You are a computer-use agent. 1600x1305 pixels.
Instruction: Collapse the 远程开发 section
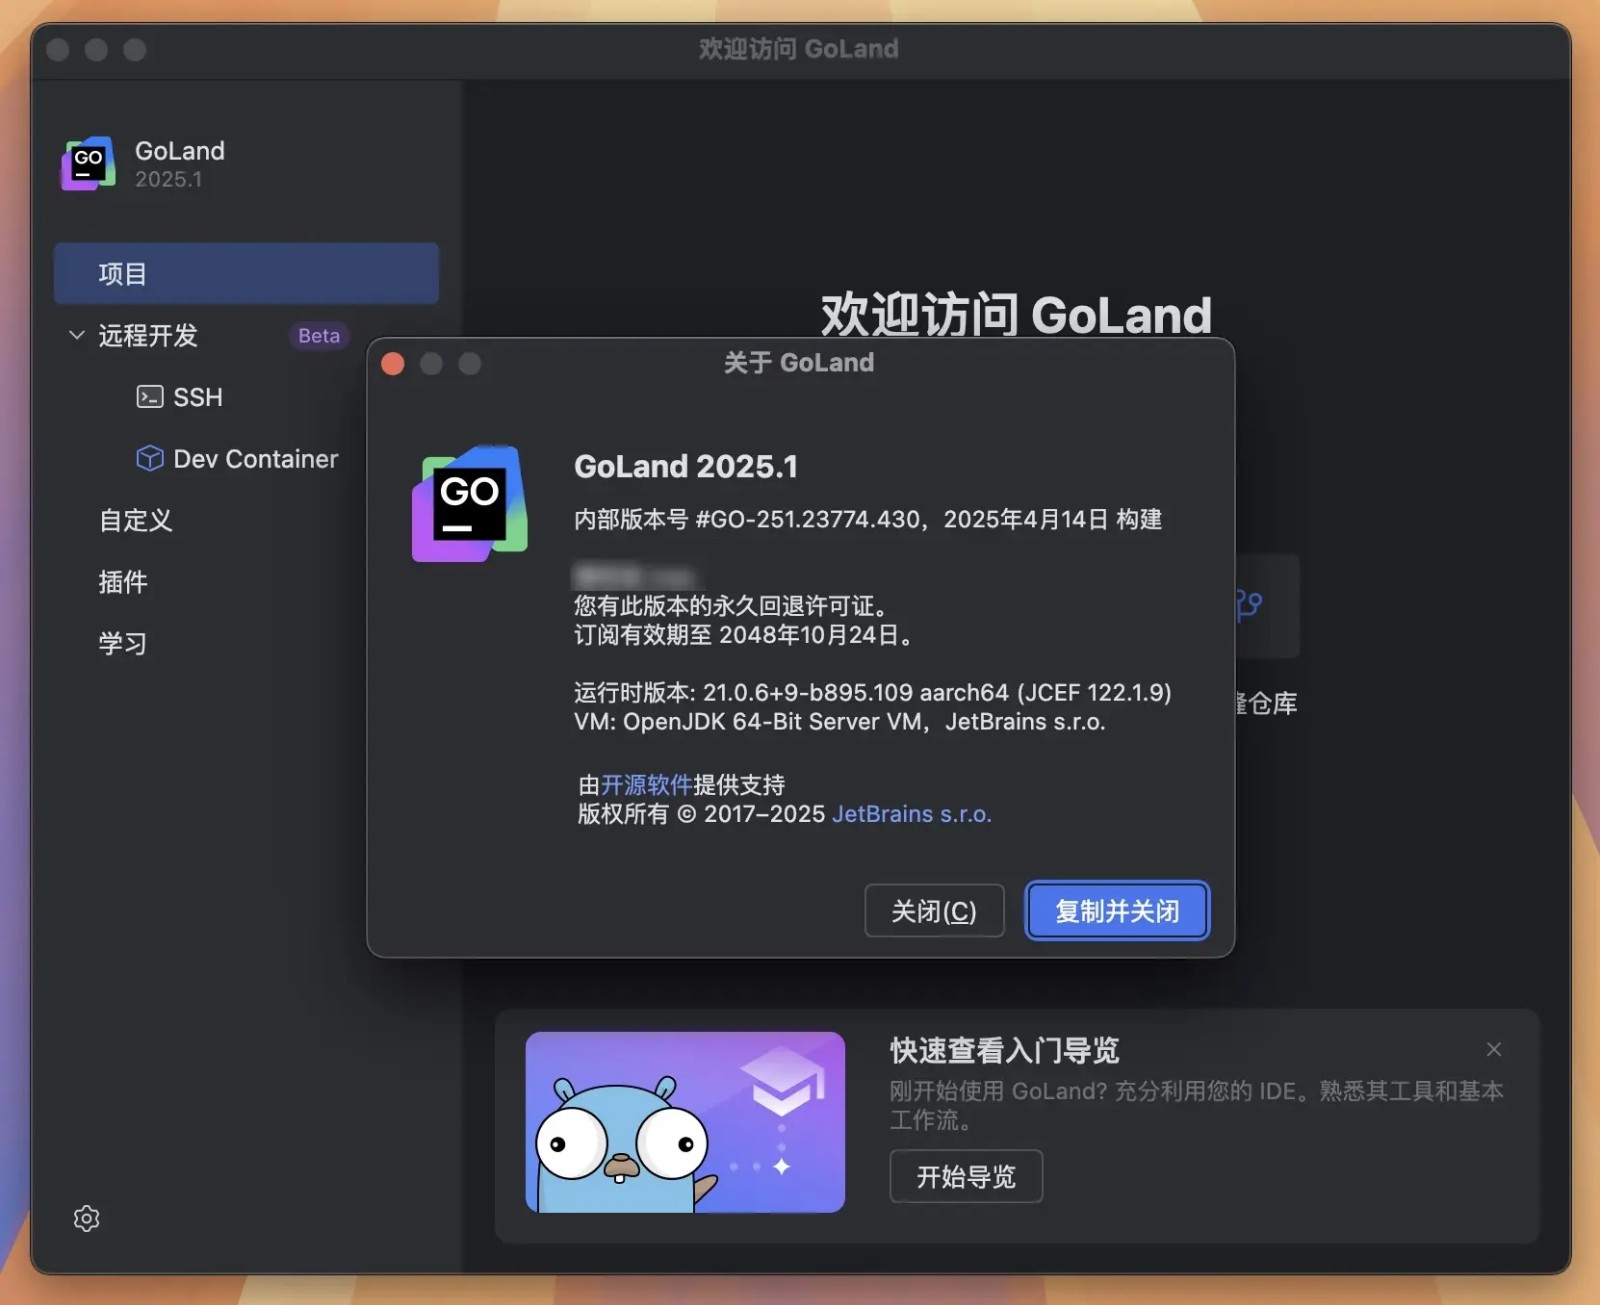tap(76, 335)
